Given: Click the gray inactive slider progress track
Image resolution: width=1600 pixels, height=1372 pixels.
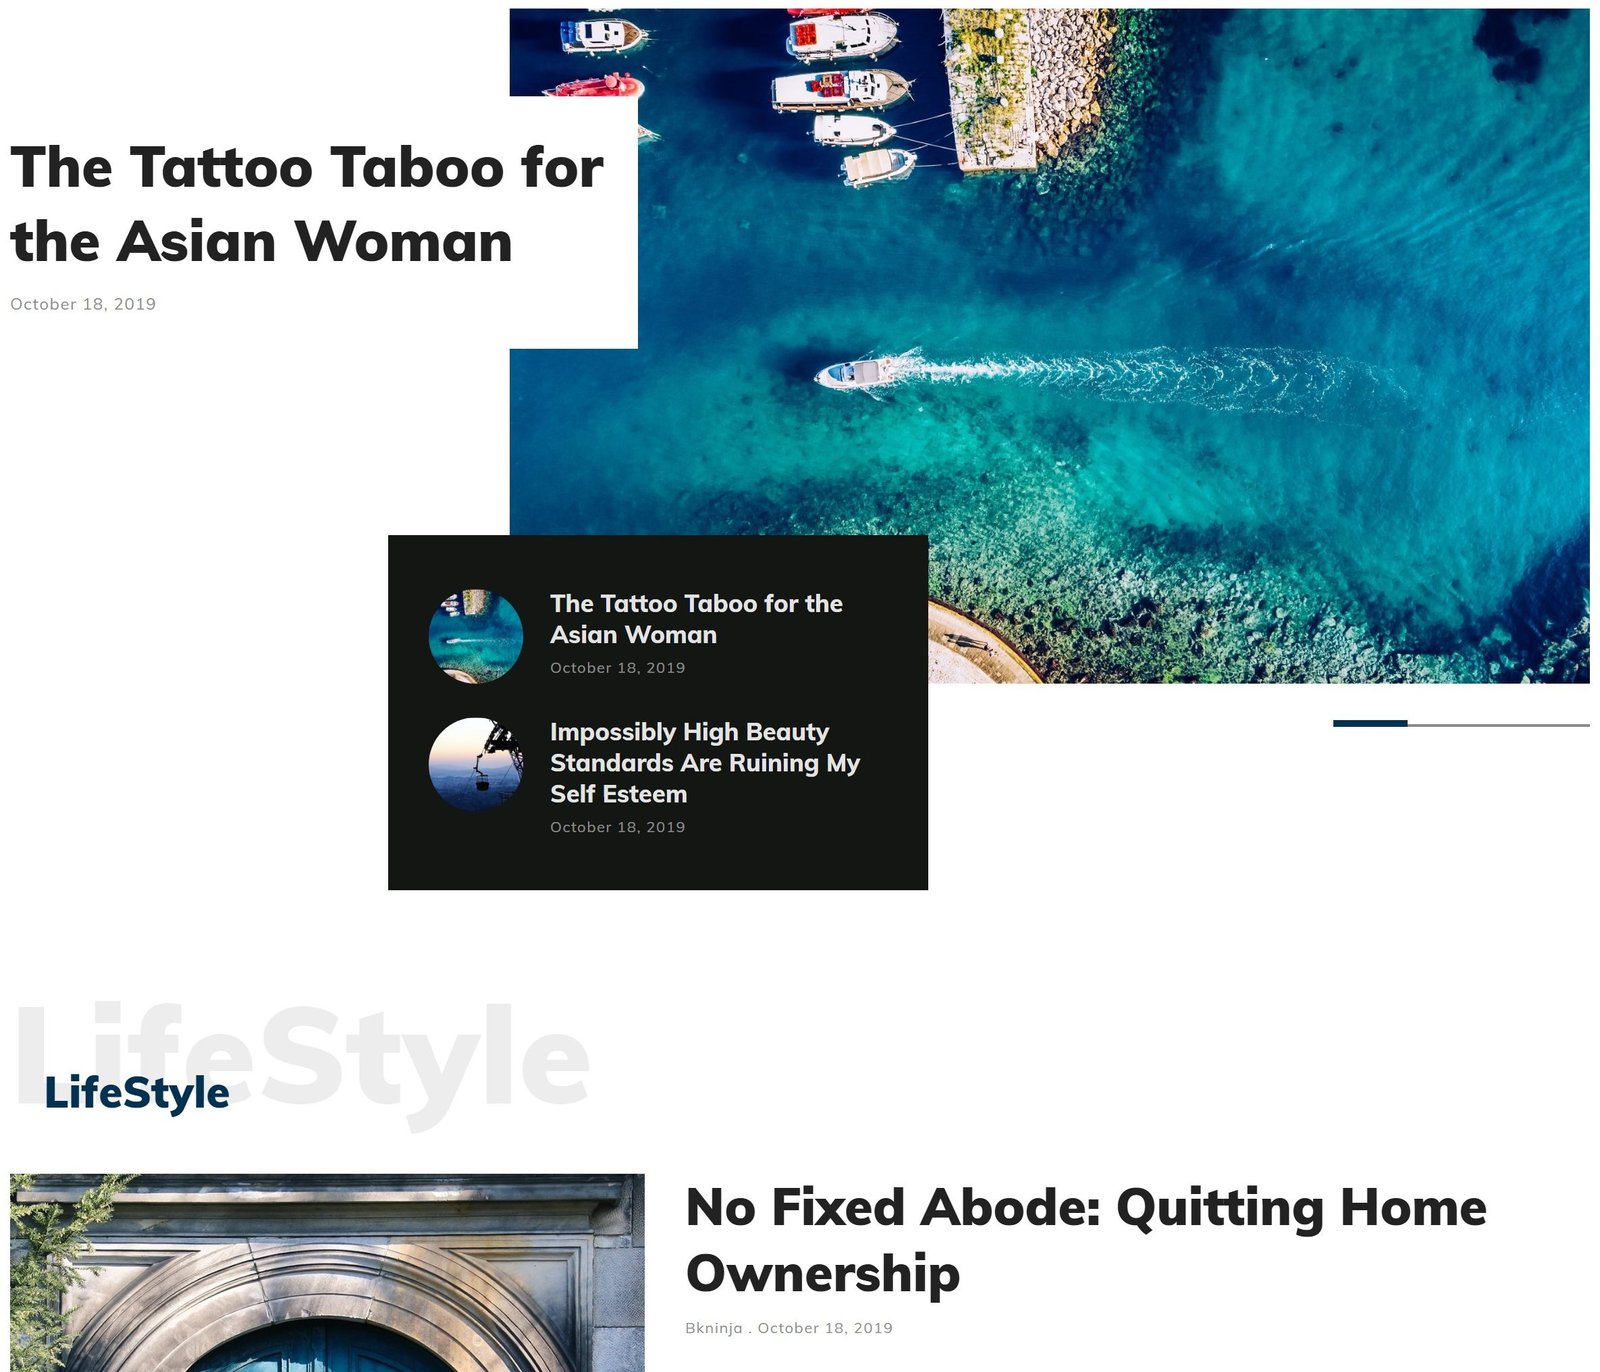Looking at the screenshot, I should coord(1499,724).
